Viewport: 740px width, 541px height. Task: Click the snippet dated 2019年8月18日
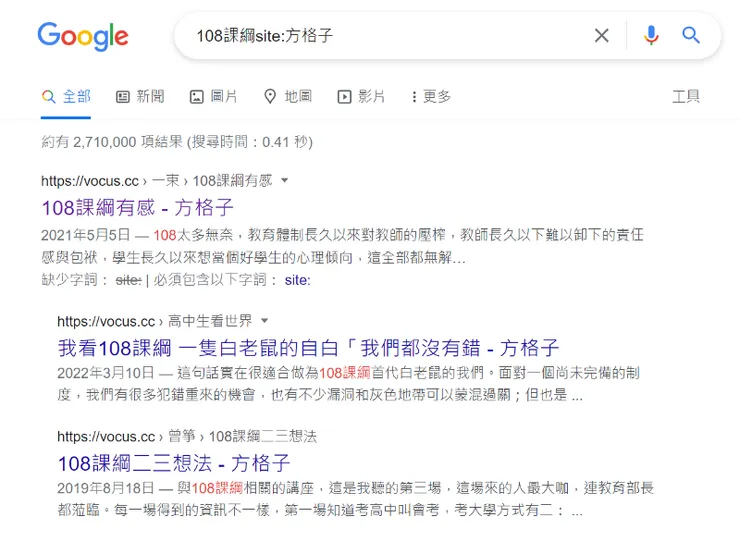point(355,499)
